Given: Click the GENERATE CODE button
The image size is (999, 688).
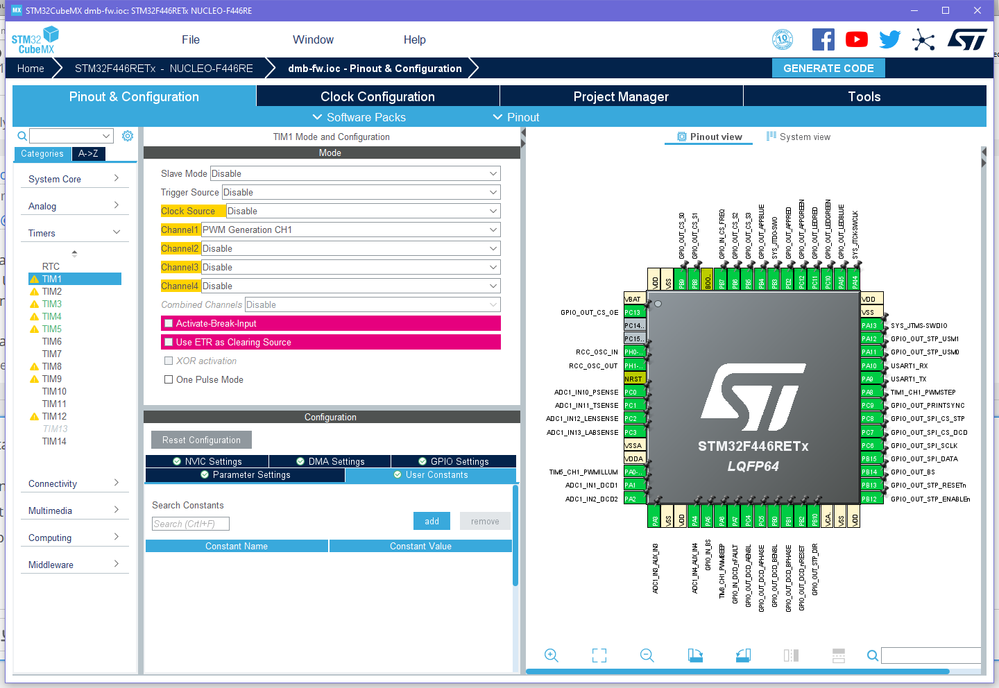Looking at the screenshot, I should [828, 68].
